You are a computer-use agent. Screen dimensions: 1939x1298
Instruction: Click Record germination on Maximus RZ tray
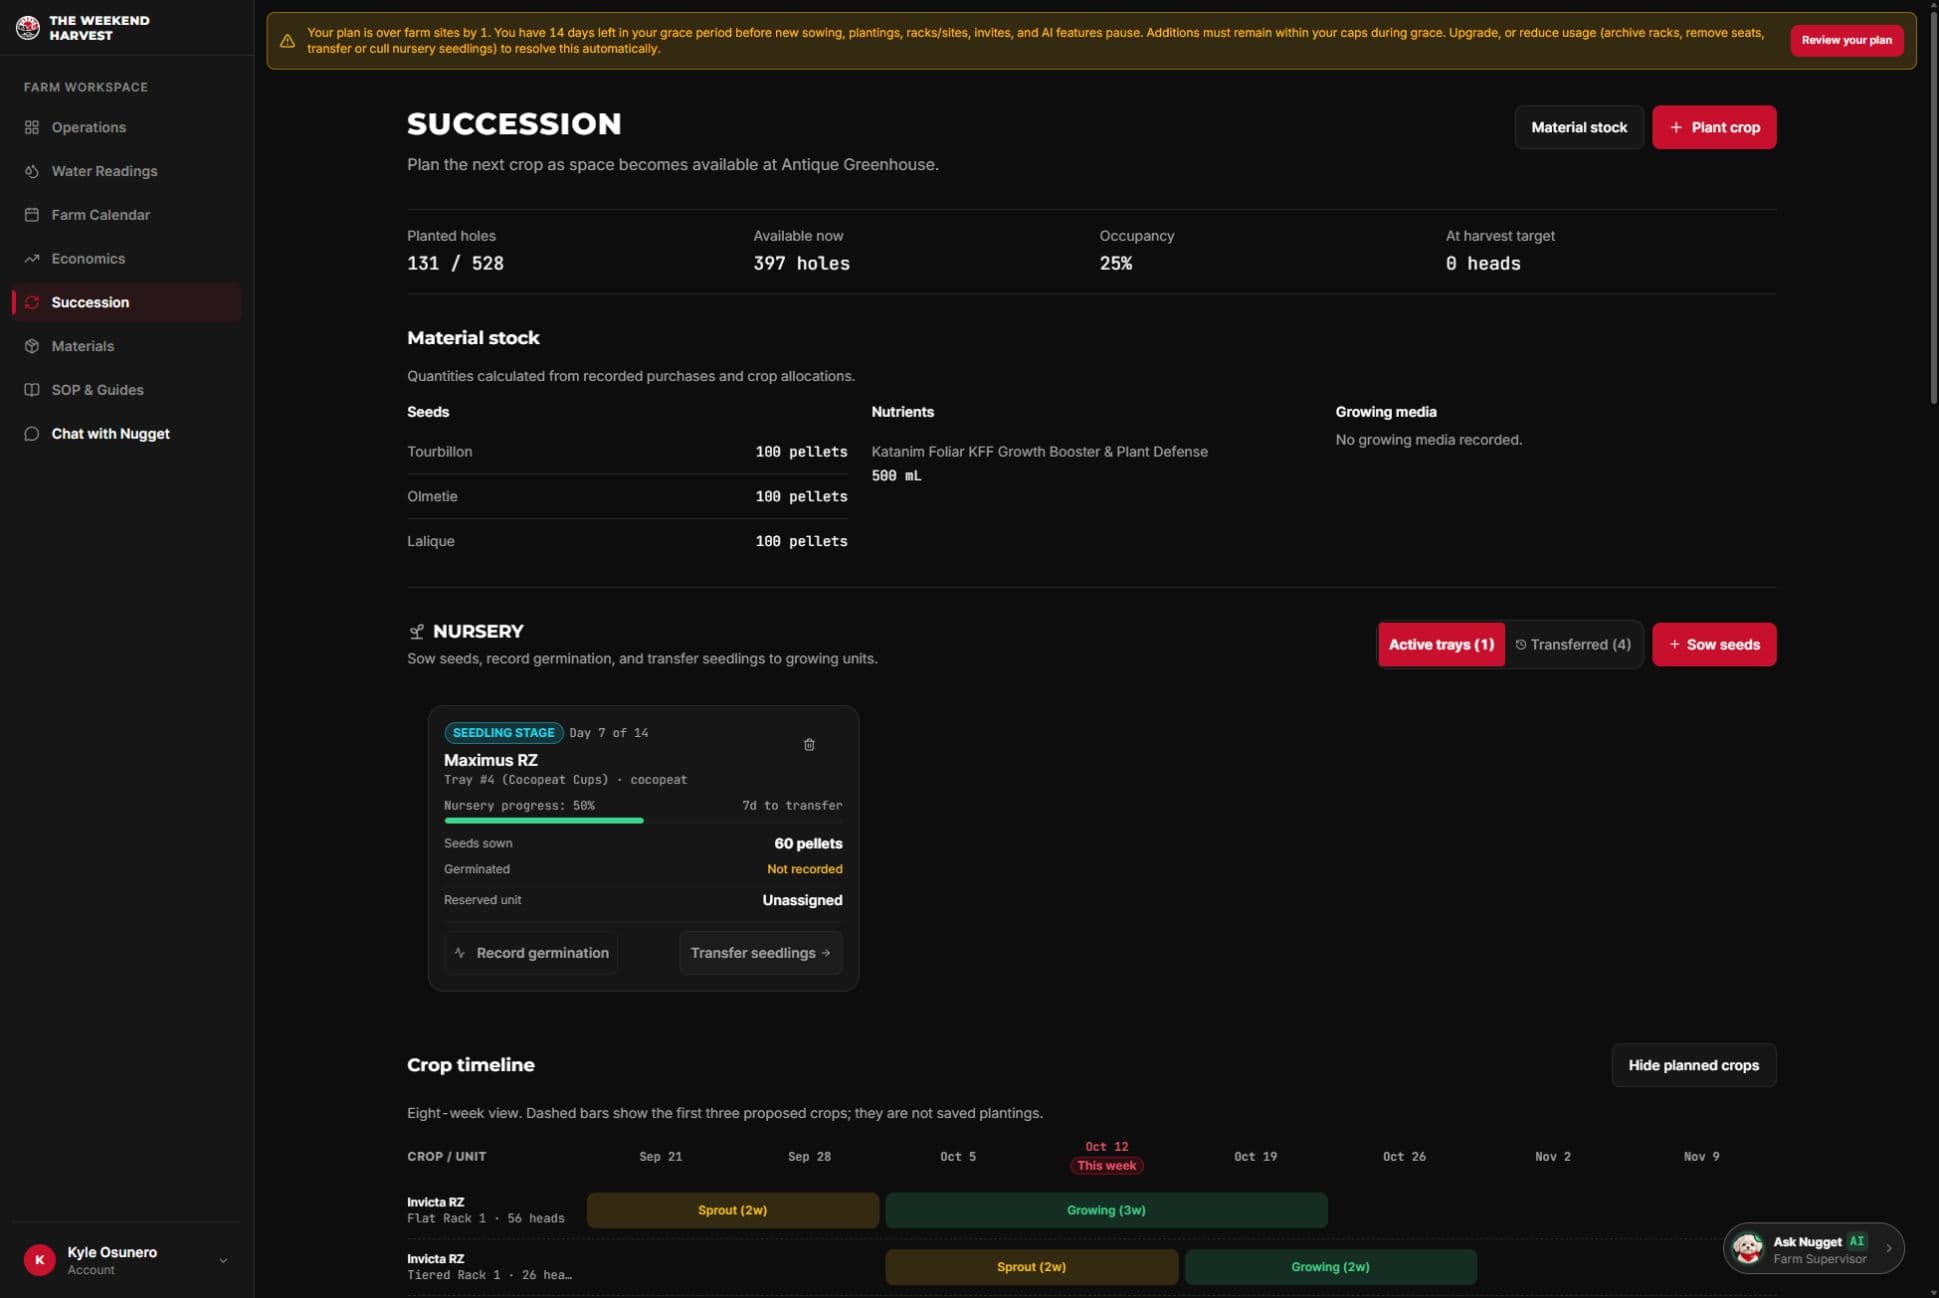tap(531, 953)
